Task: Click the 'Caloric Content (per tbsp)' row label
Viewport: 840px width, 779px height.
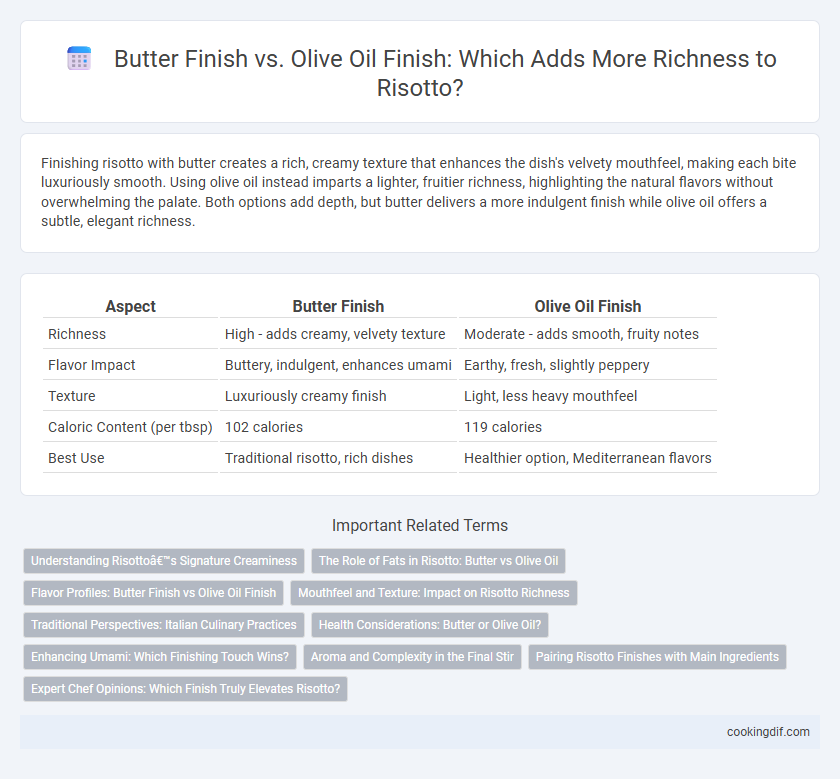Action: click(130, 427)
